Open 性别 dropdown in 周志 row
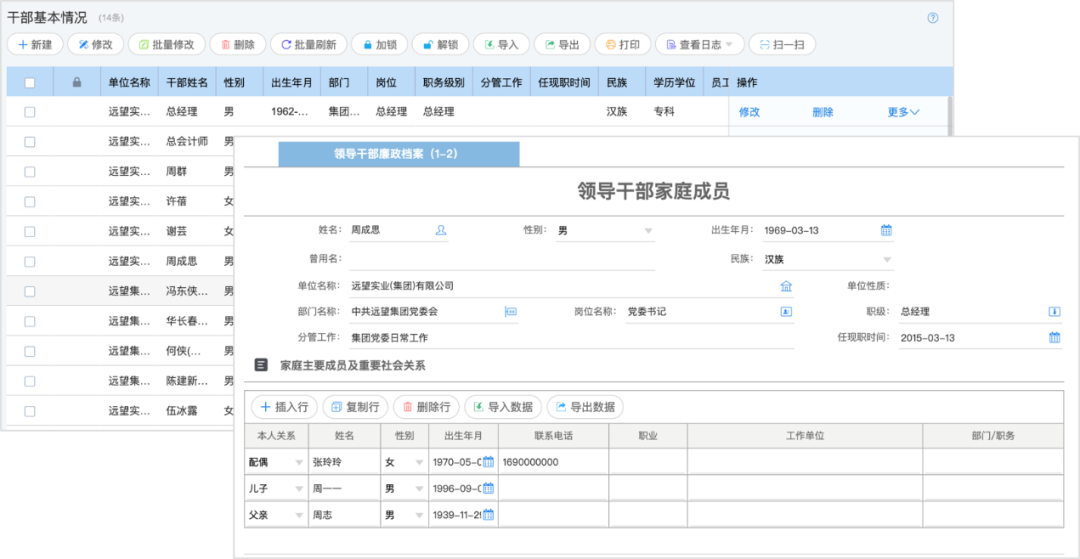Viewport: 1080px width, 559px height. coord(404,514)
